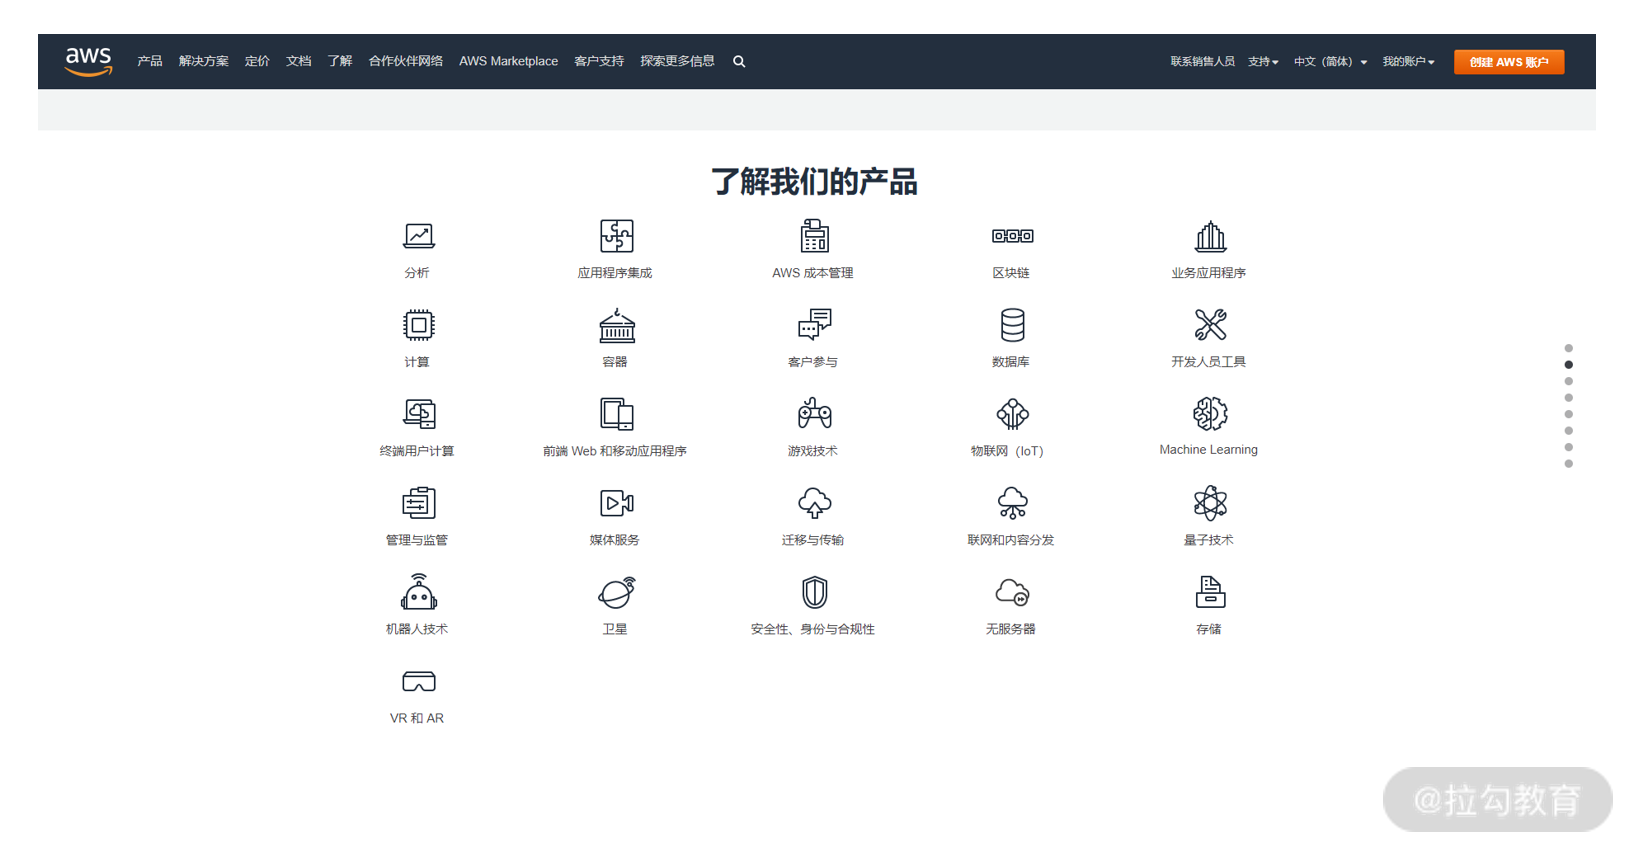Open the 中文 (简体) language dropdown
Screen dimensions: 1634x853
coord(1330,62)
